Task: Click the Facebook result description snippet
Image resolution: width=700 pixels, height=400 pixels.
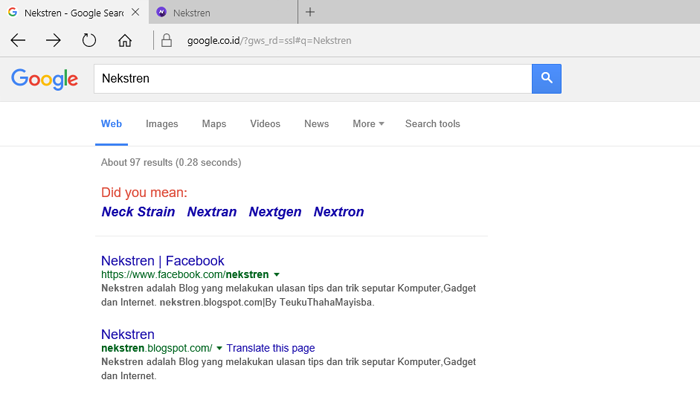Action: click(x=288, y=295)
